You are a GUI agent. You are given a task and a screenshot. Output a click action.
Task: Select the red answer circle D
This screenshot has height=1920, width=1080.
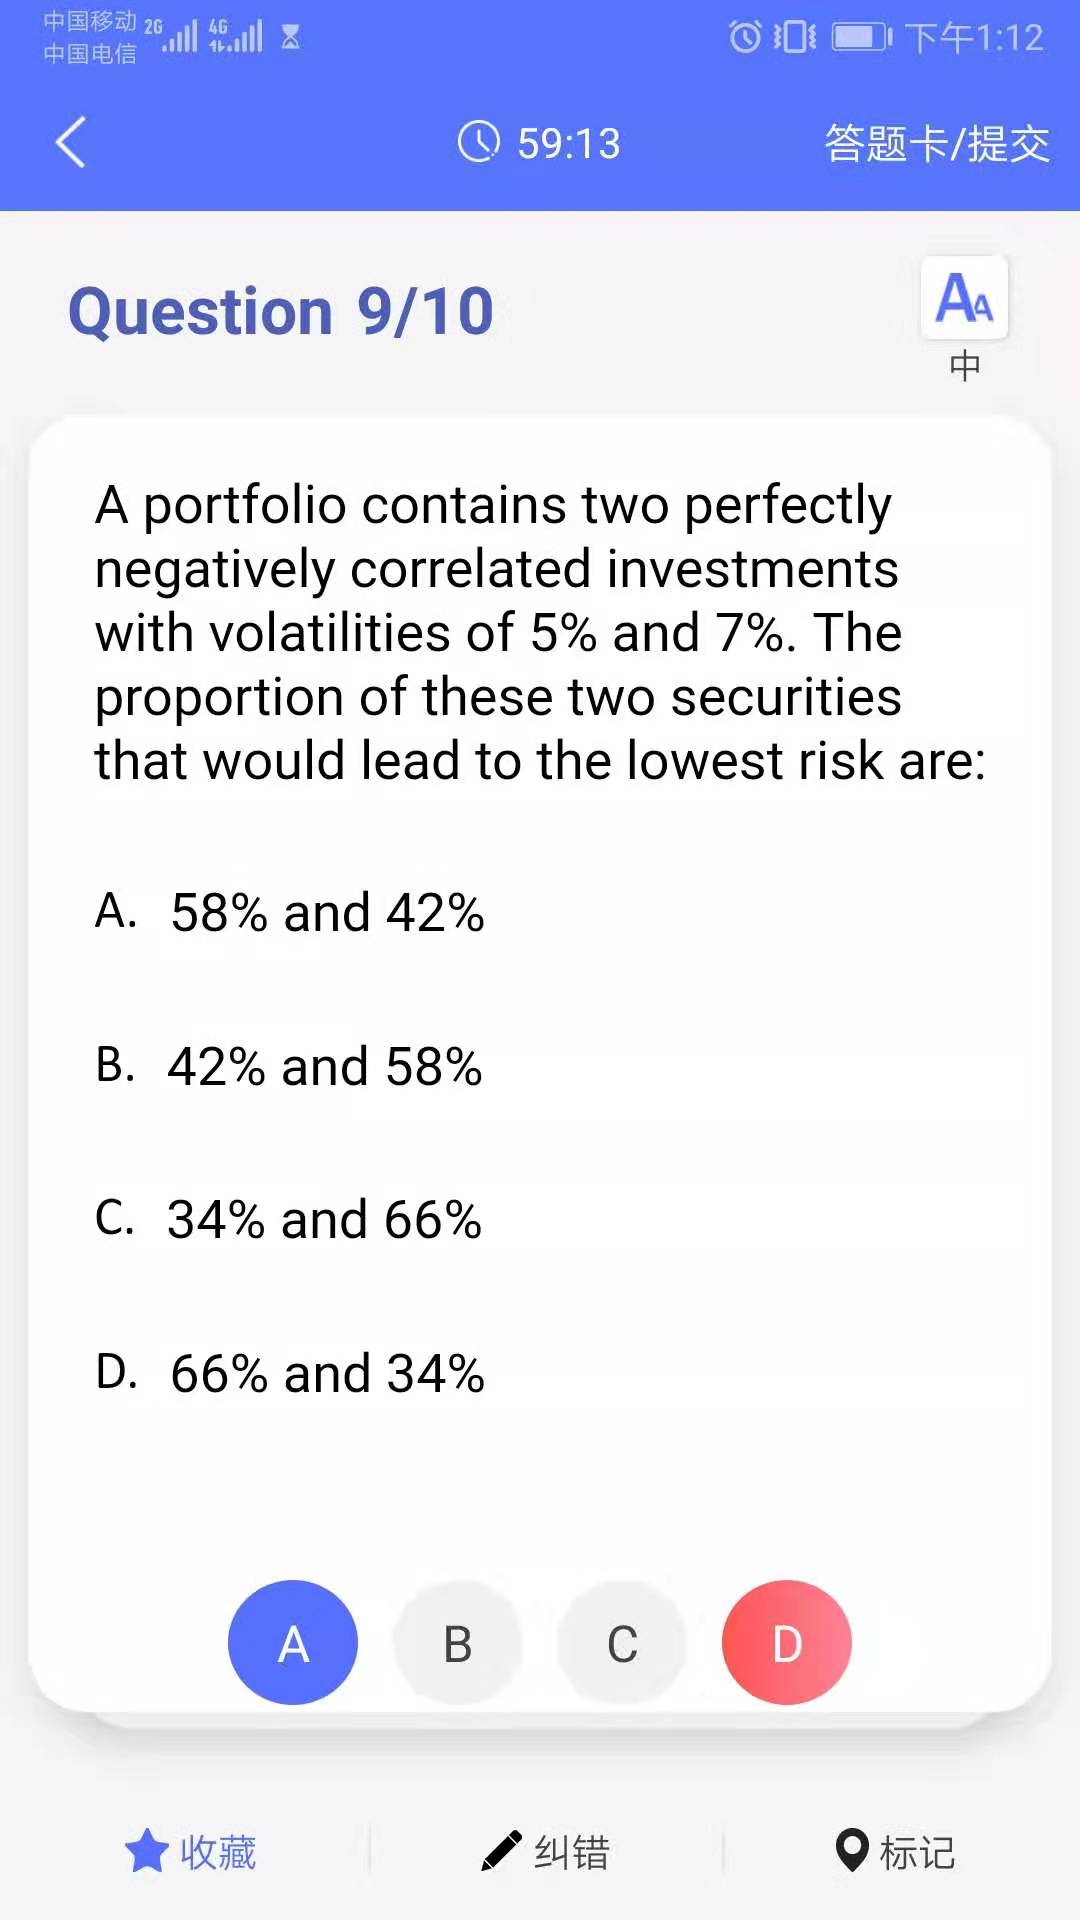(787, 1643)
